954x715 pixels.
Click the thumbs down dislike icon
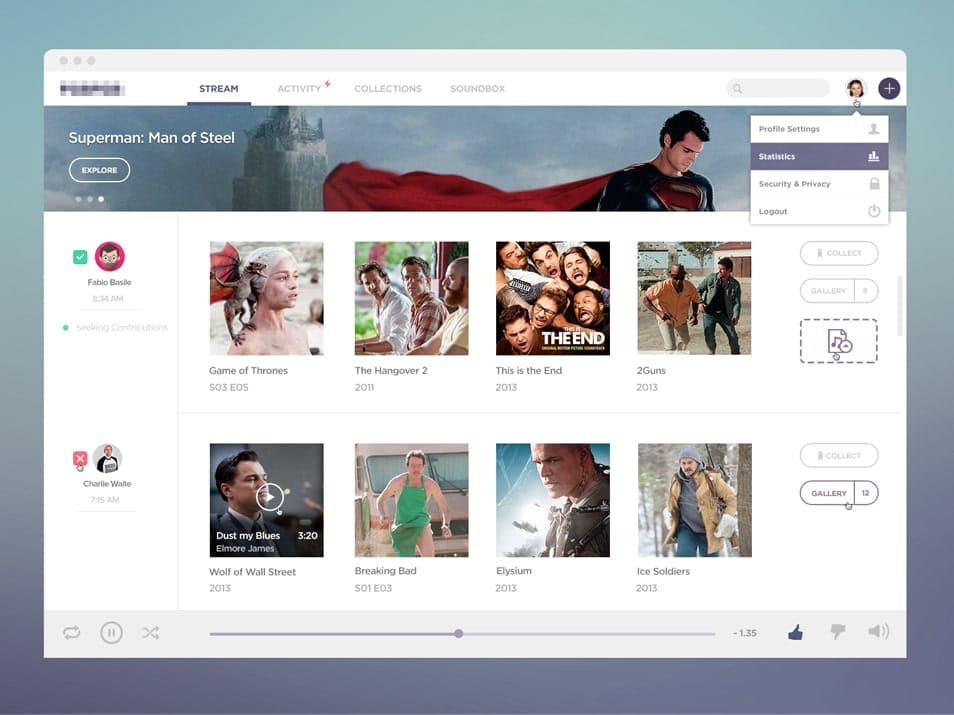tap(838, 632)
